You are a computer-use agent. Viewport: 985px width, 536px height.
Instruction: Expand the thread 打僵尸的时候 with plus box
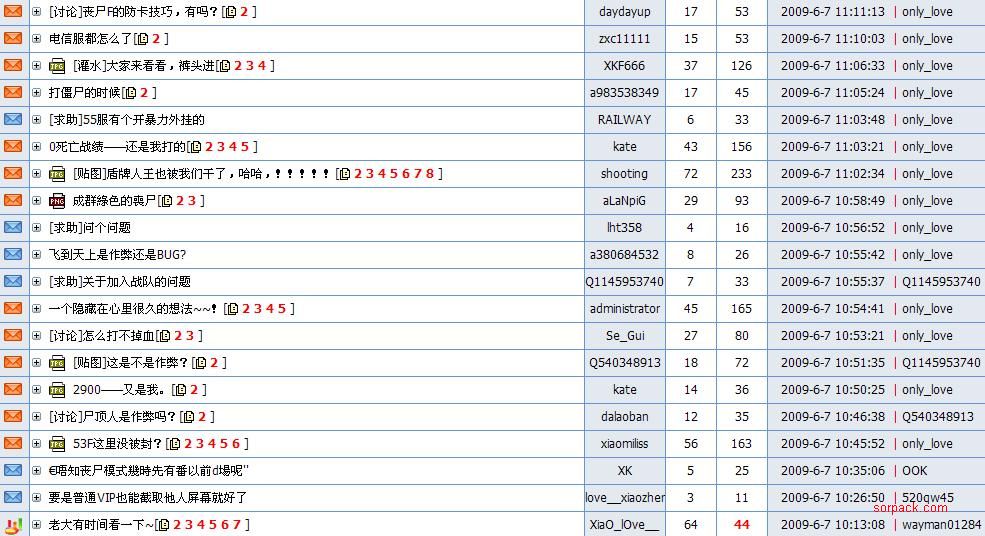pyautogui.click(x=37, y=93)
